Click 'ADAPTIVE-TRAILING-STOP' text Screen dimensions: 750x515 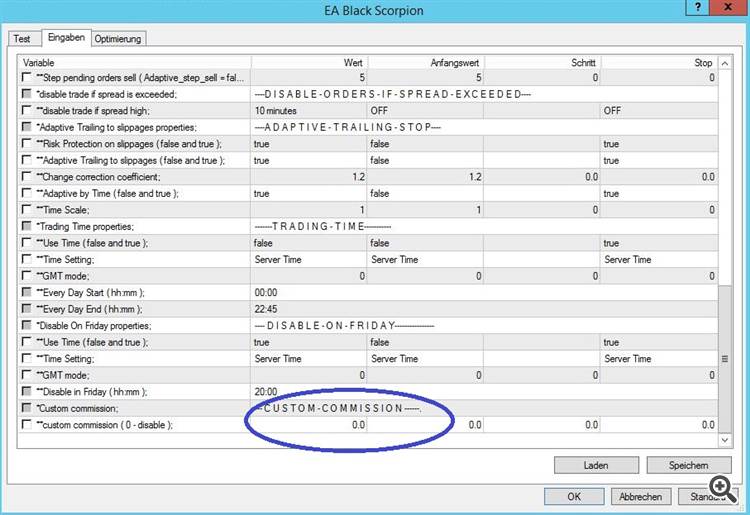[348, 127]
